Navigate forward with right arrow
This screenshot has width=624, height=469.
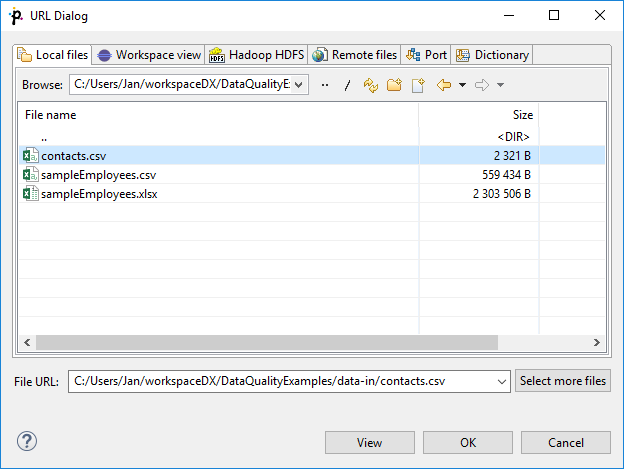click(x=482, y=85)
